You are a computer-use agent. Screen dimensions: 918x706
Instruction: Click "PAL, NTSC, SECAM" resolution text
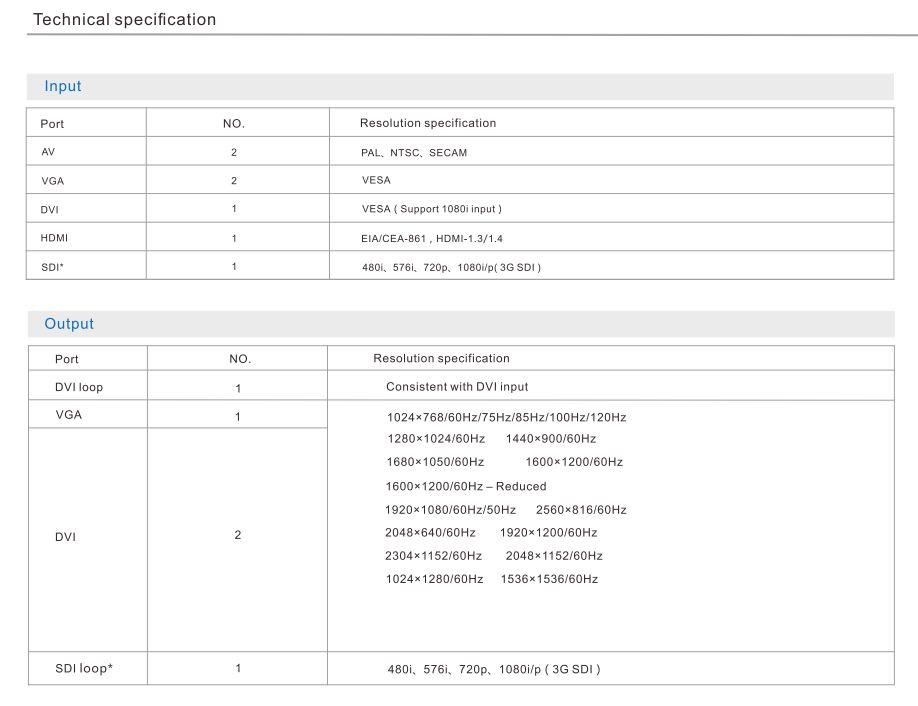414,153
